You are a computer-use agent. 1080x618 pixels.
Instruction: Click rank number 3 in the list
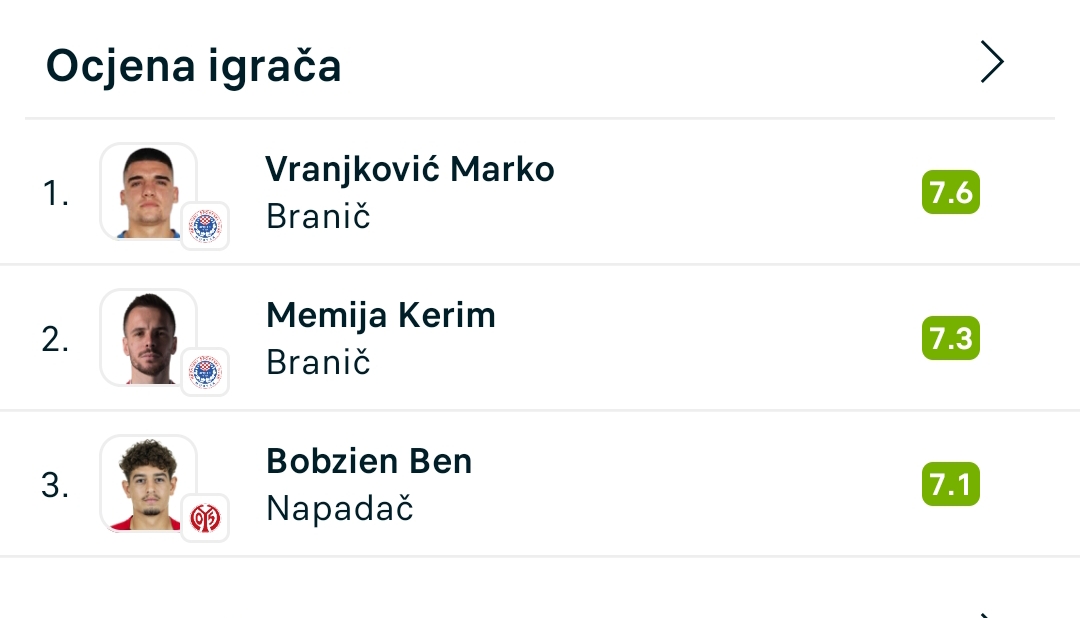55,486
